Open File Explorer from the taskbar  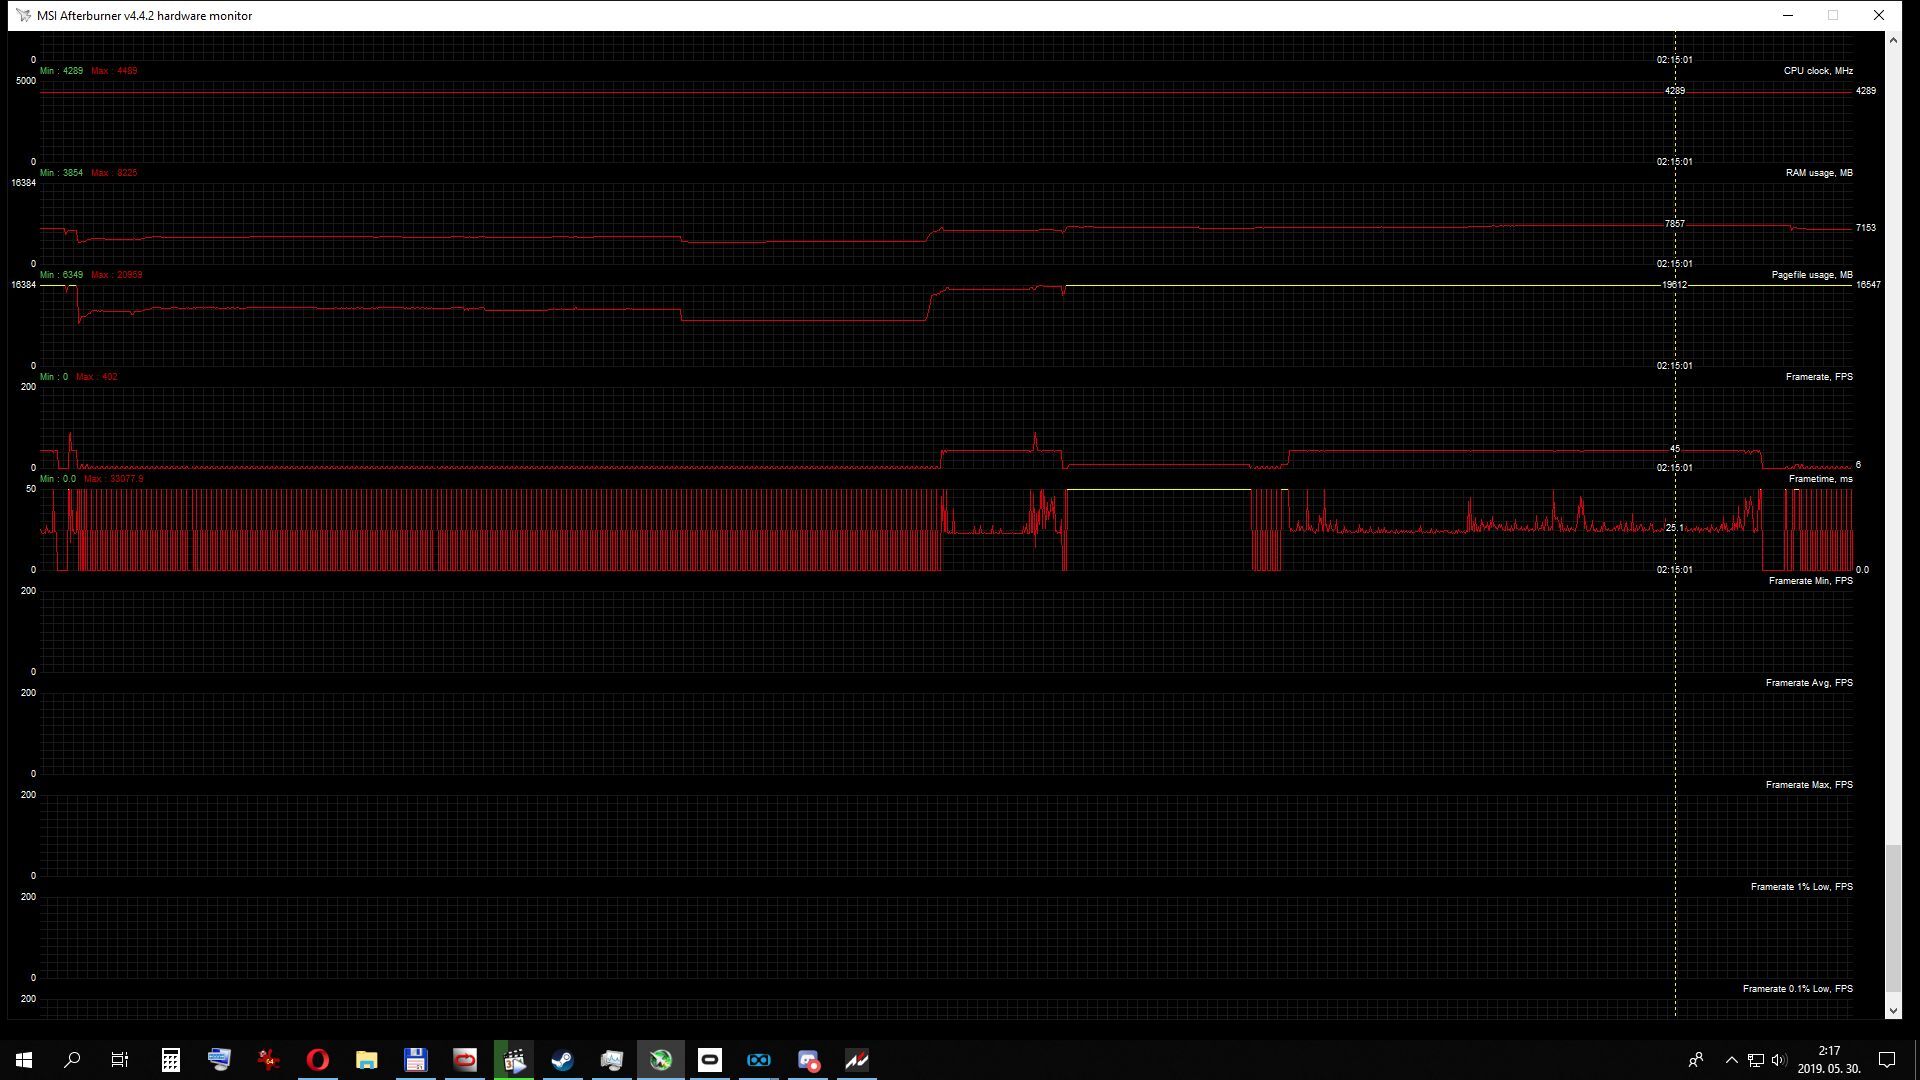click(x=366, y=1060)
